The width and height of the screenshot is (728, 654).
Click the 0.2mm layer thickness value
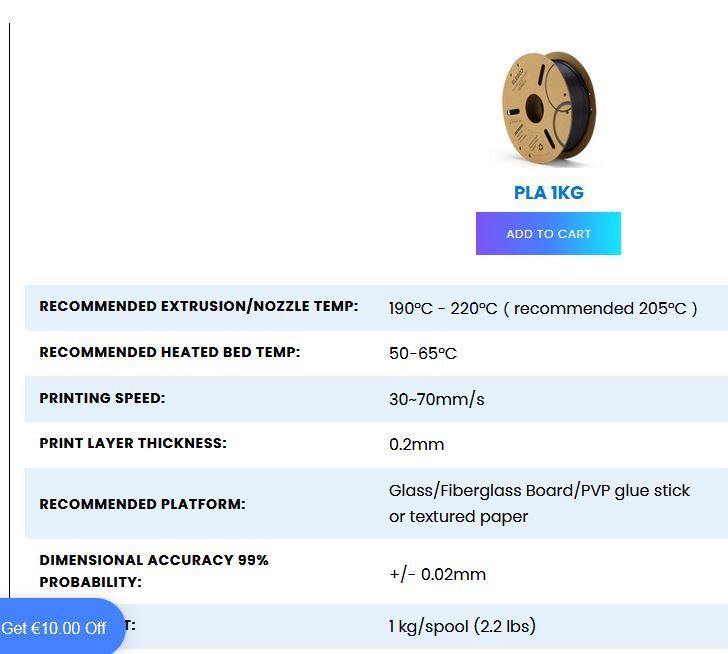pyautogui.click(x=416, y=445)
